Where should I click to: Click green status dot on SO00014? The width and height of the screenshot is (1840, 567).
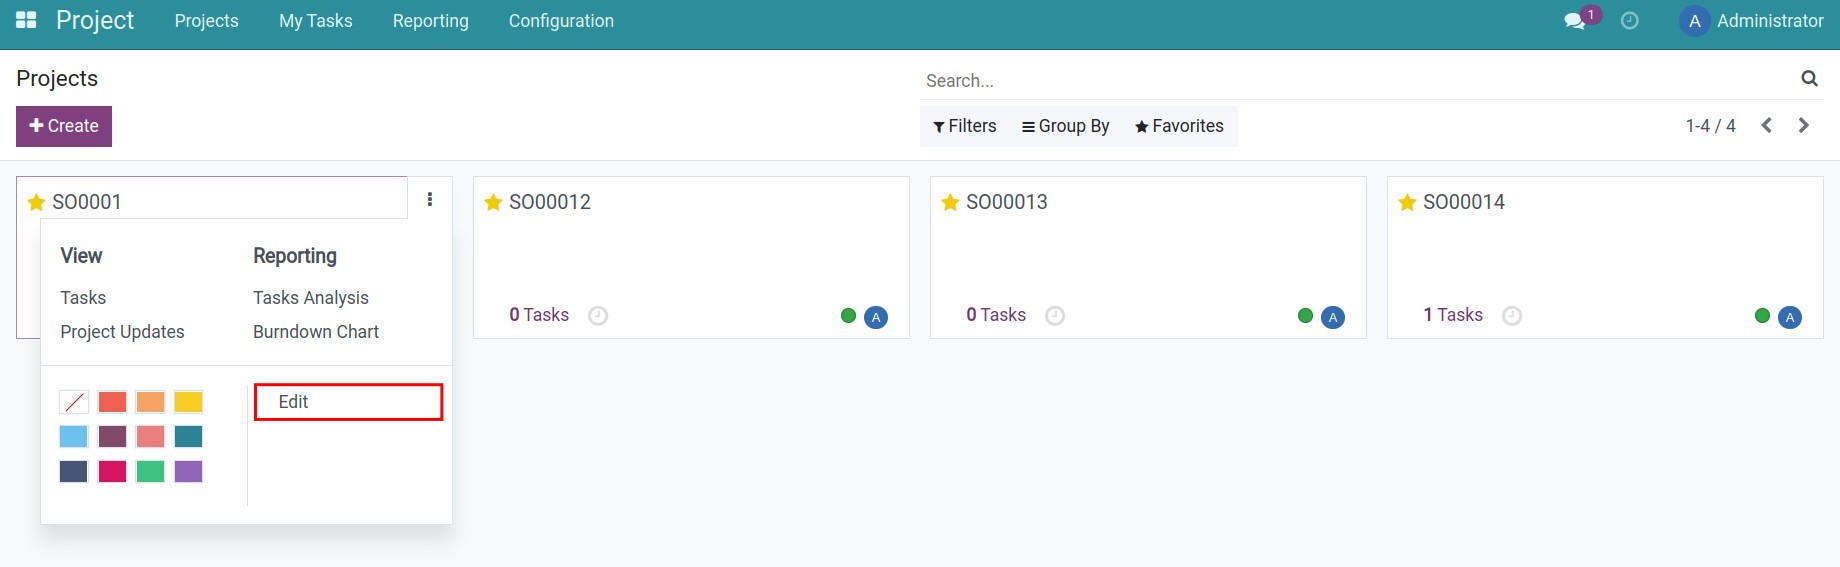[x=1762, y=316]
